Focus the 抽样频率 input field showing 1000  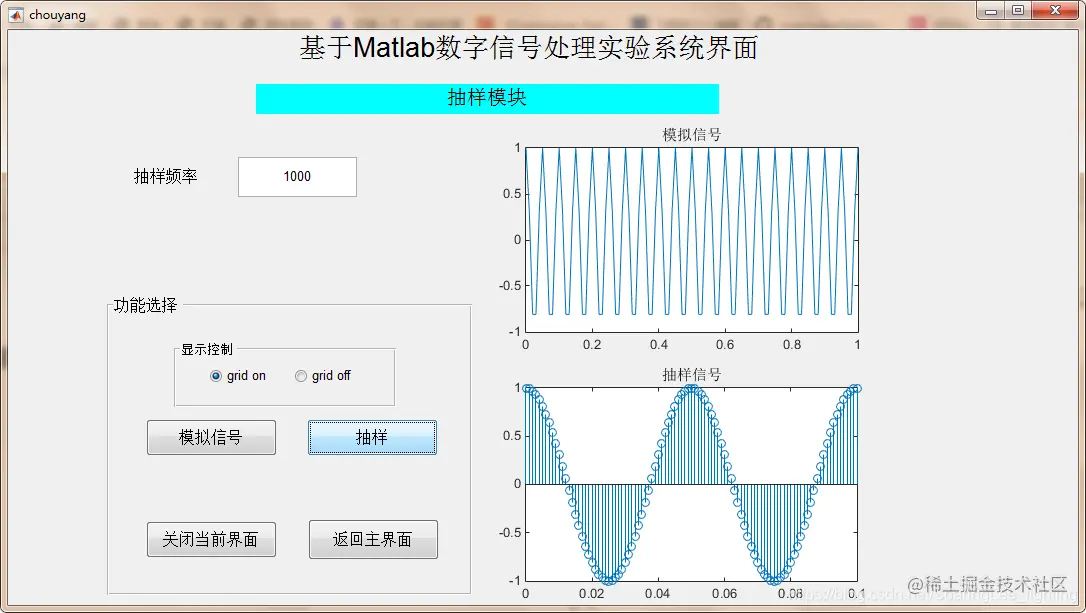pyautogui.click(x=297, y=177)
